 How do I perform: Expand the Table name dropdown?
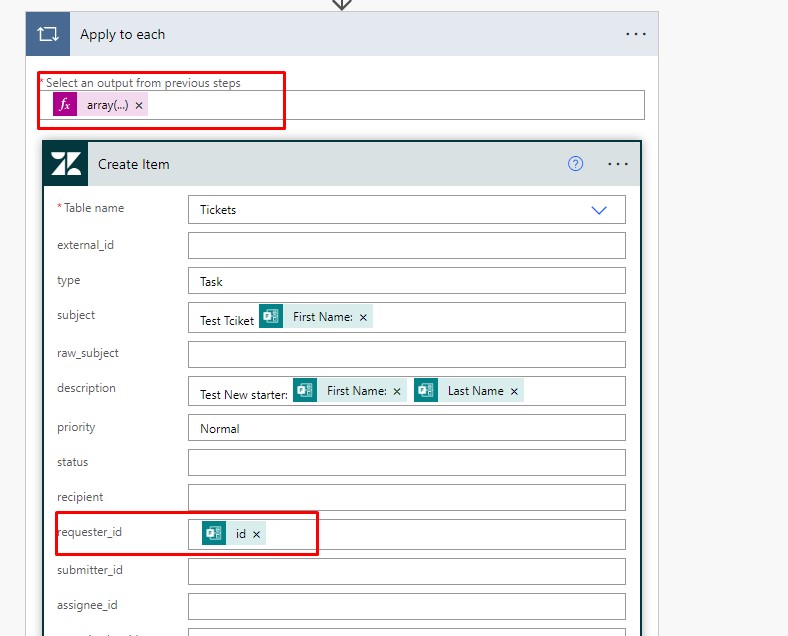pyautogui.click(x=599, y=210)
